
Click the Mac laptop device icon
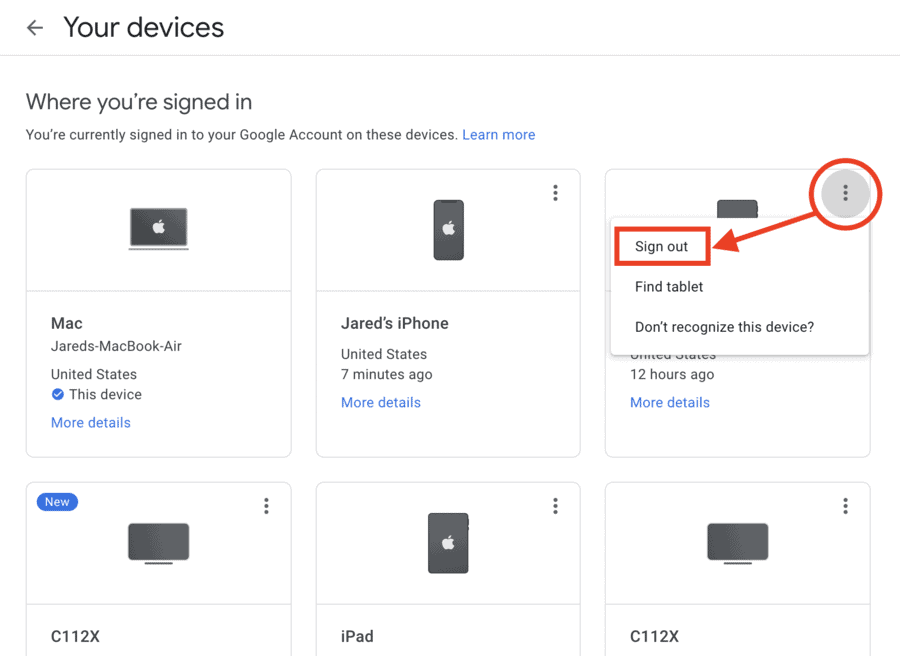(158, 229)
